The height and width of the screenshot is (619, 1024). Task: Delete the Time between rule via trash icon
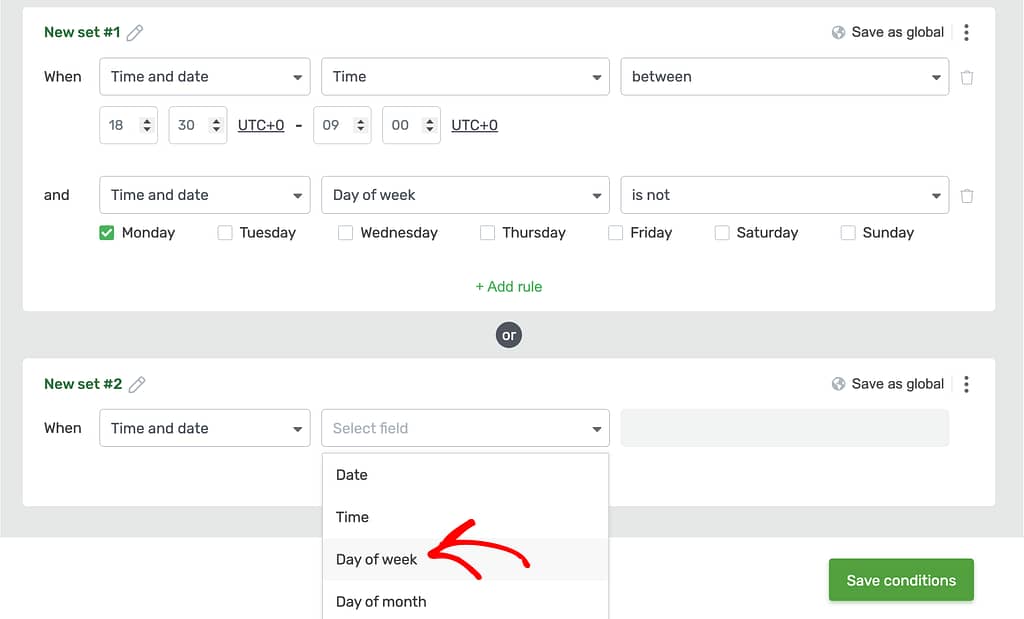(967, 77)
